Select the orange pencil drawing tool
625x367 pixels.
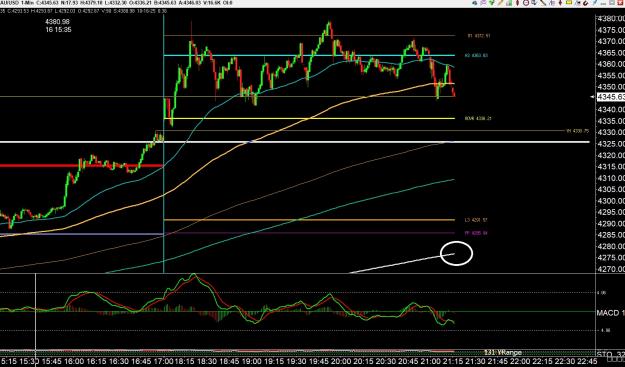(x=500, y=2)
